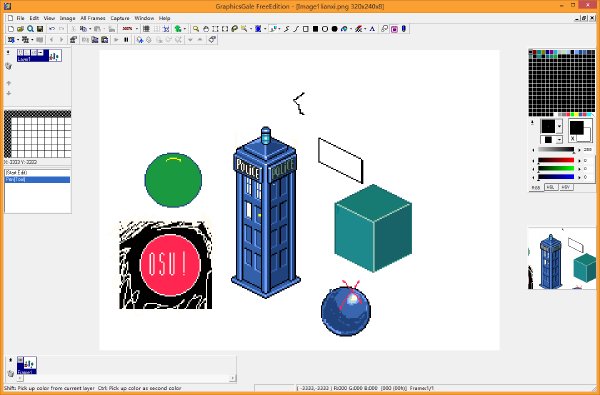Select the filled rectangle tool
600x395 pixels.
315,29
